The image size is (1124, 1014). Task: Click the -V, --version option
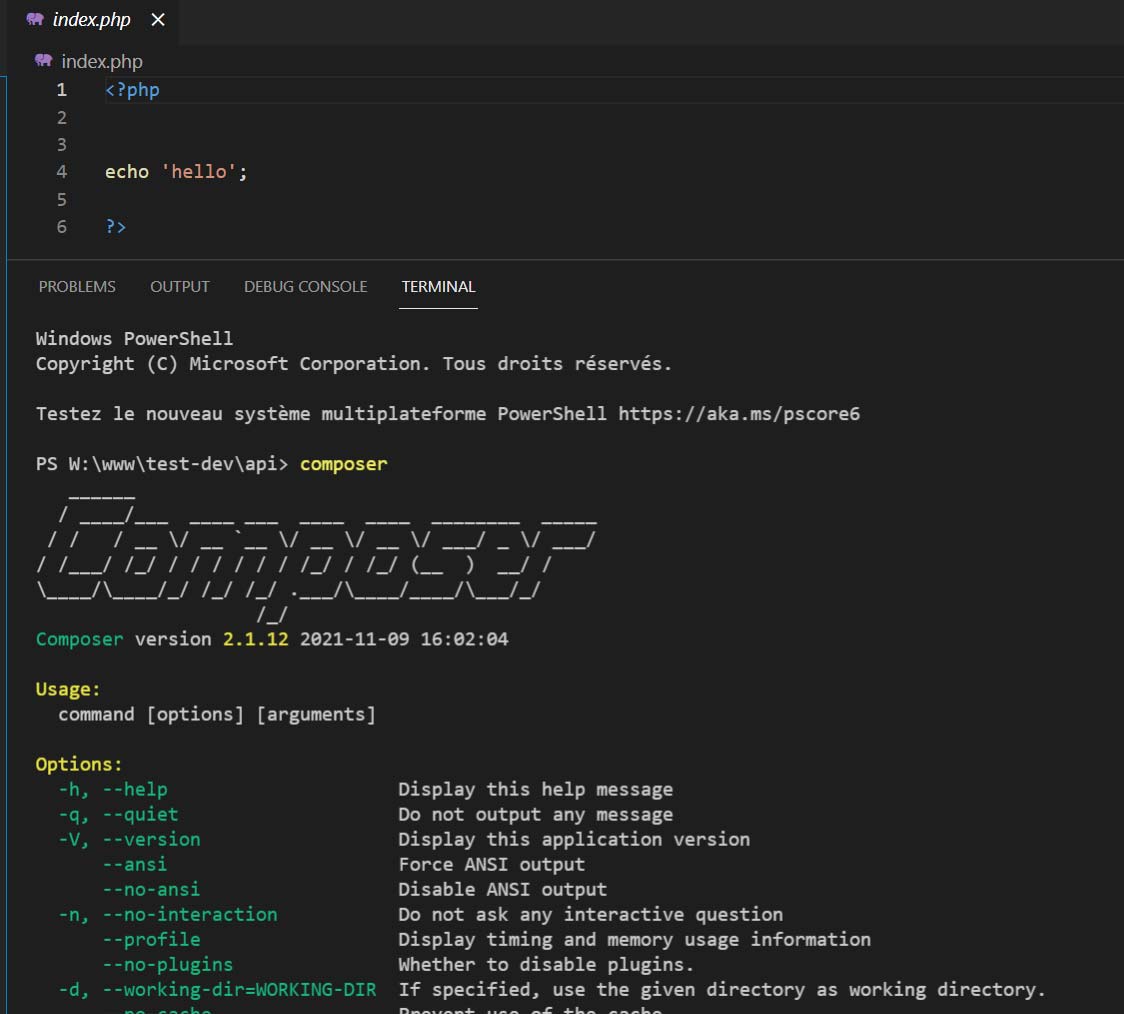129,840
